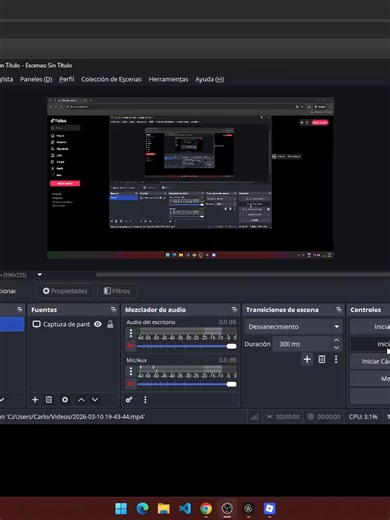Screen dimensions: 390x520
Task: Click the CPU: 3.1% status text
Action: pyautogui.click(x=363, y=417)
